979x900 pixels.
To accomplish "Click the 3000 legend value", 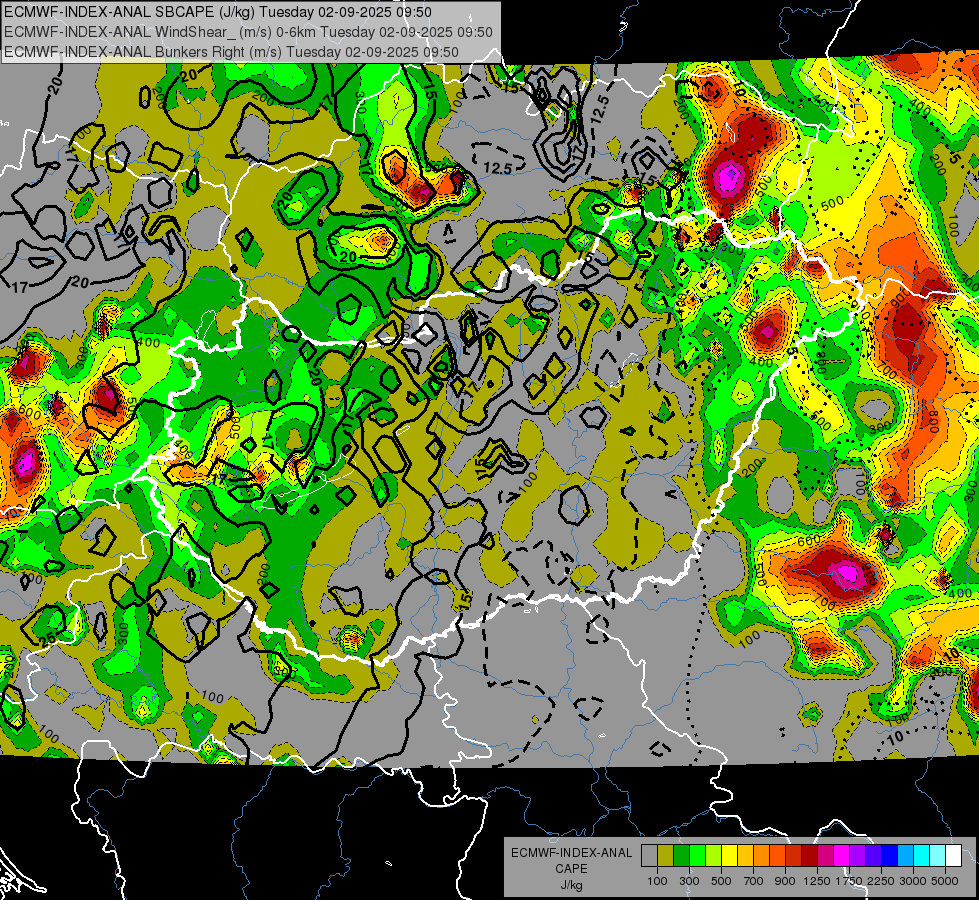I will pyautogui.click(x=913, y=881).
